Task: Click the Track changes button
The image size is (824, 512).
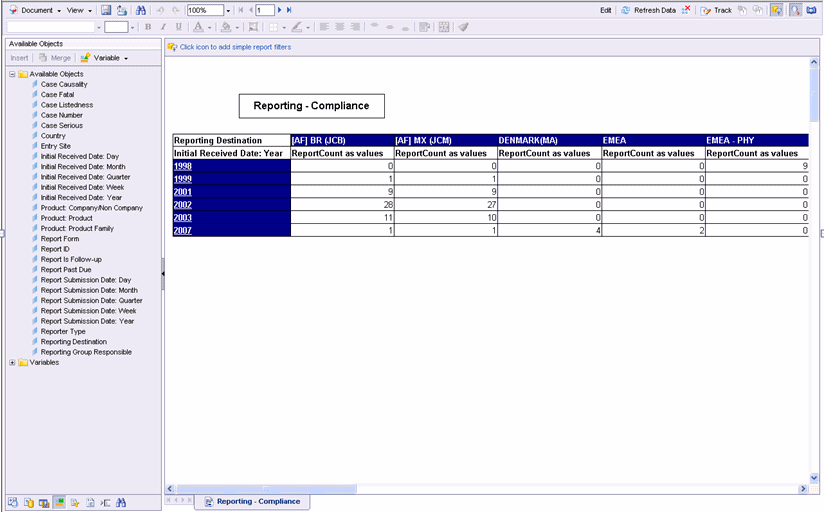Action: point(716,10)
